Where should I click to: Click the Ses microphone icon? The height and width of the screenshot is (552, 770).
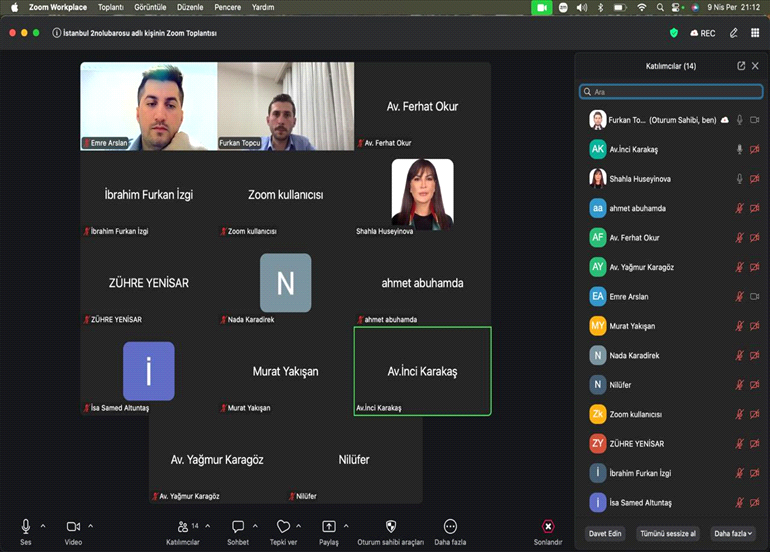click(x=26, y=526)
